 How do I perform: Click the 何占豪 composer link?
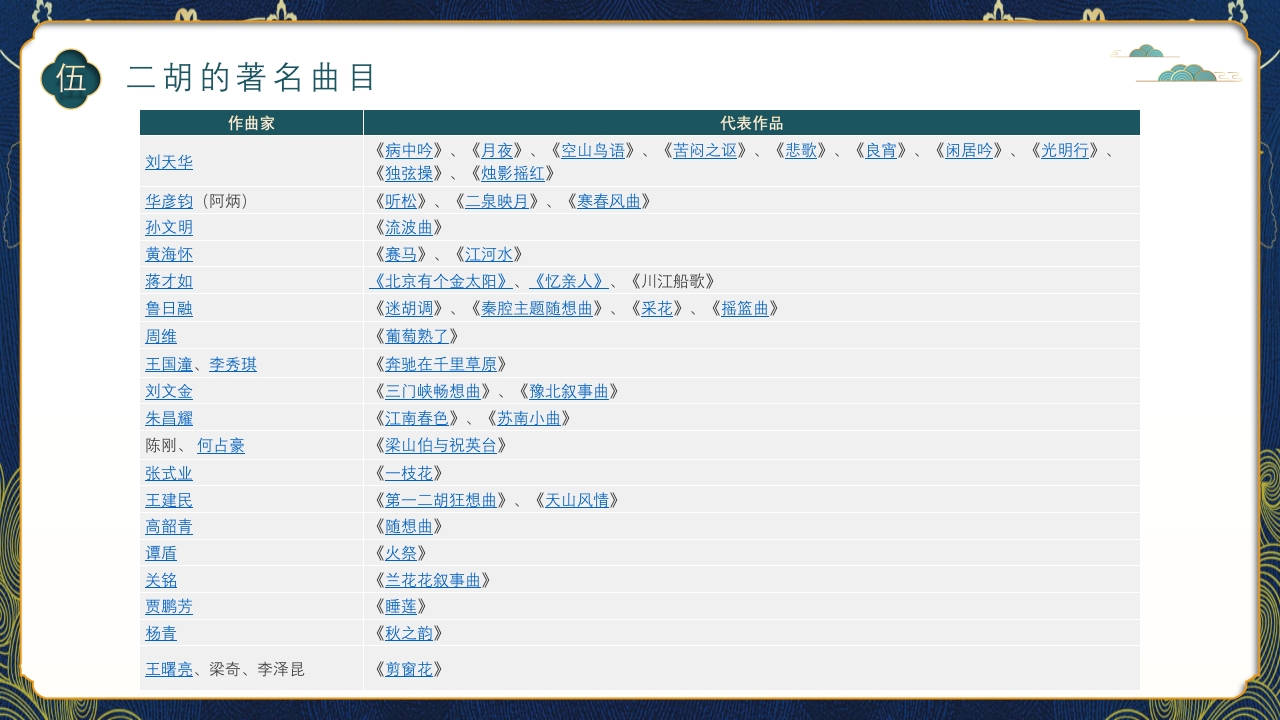click(221, 446)
